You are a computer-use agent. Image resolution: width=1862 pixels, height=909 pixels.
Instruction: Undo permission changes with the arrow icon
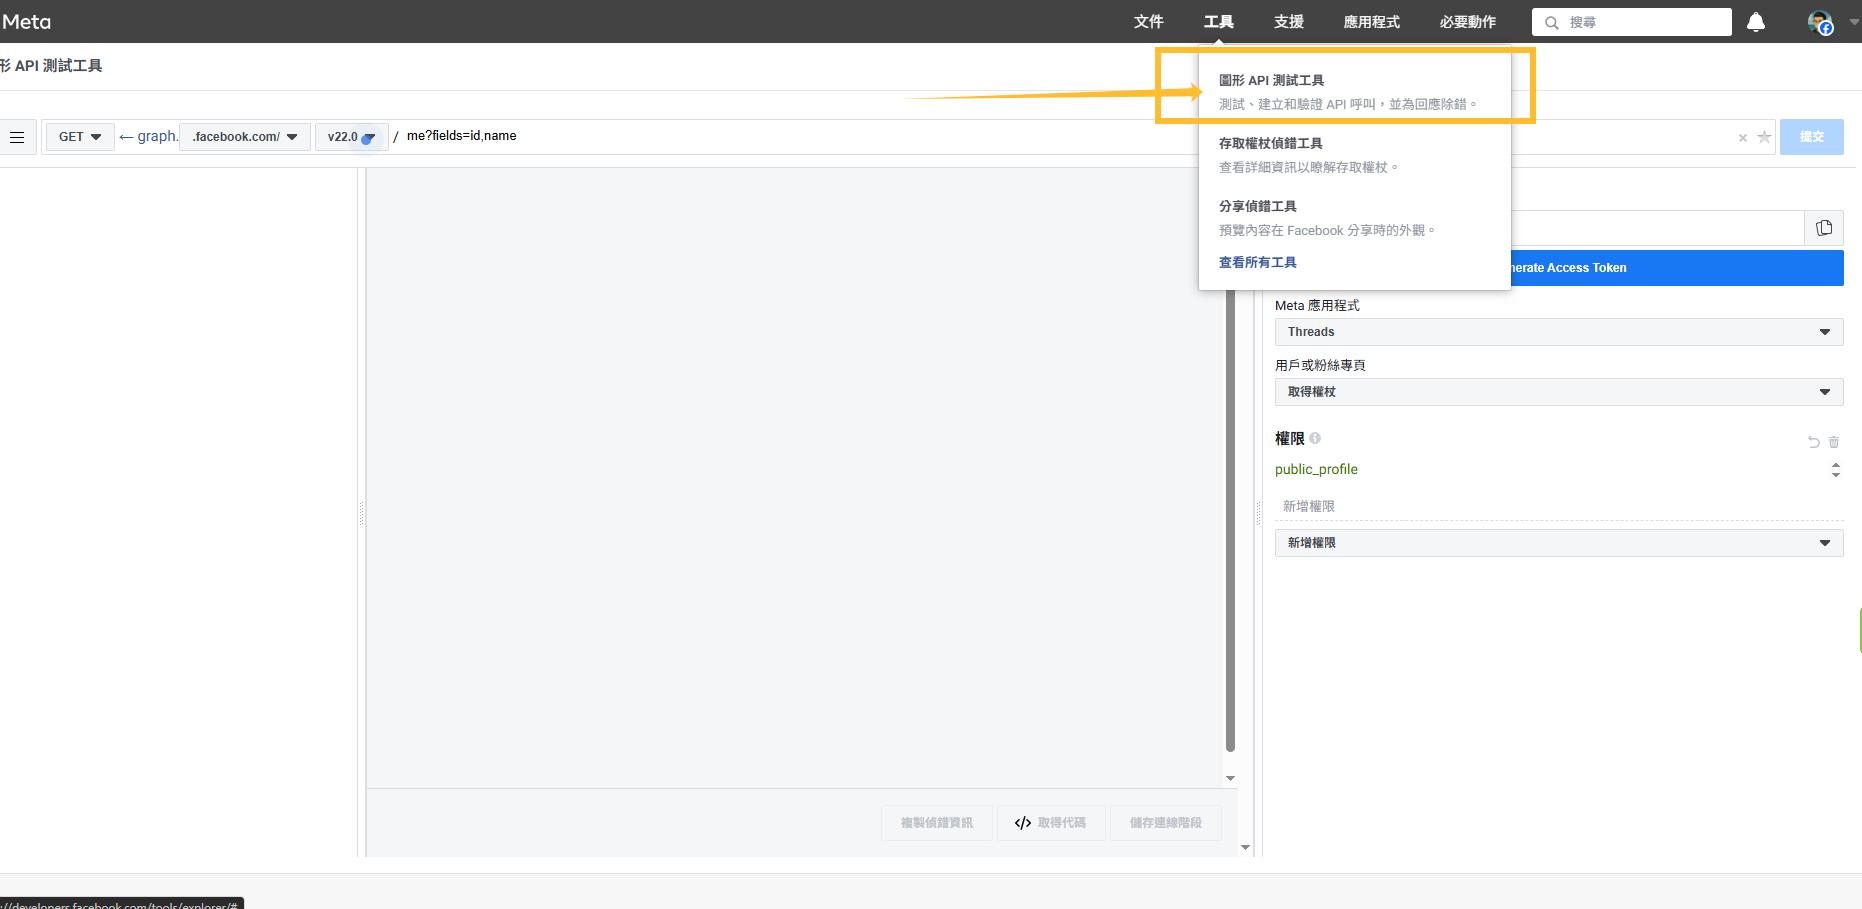[x=1813, y=441]
